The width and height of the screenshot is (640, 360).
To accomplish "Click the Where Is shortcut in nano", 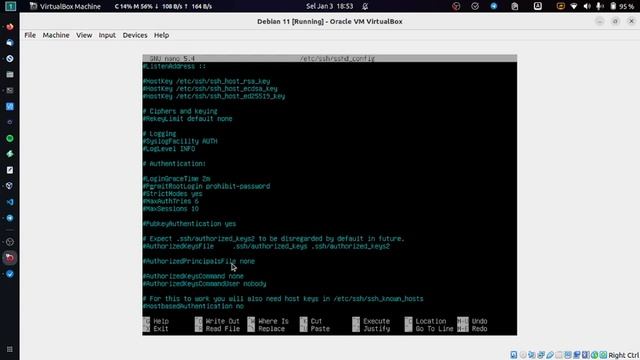I will pyautogui.click(x=269, y=321).
